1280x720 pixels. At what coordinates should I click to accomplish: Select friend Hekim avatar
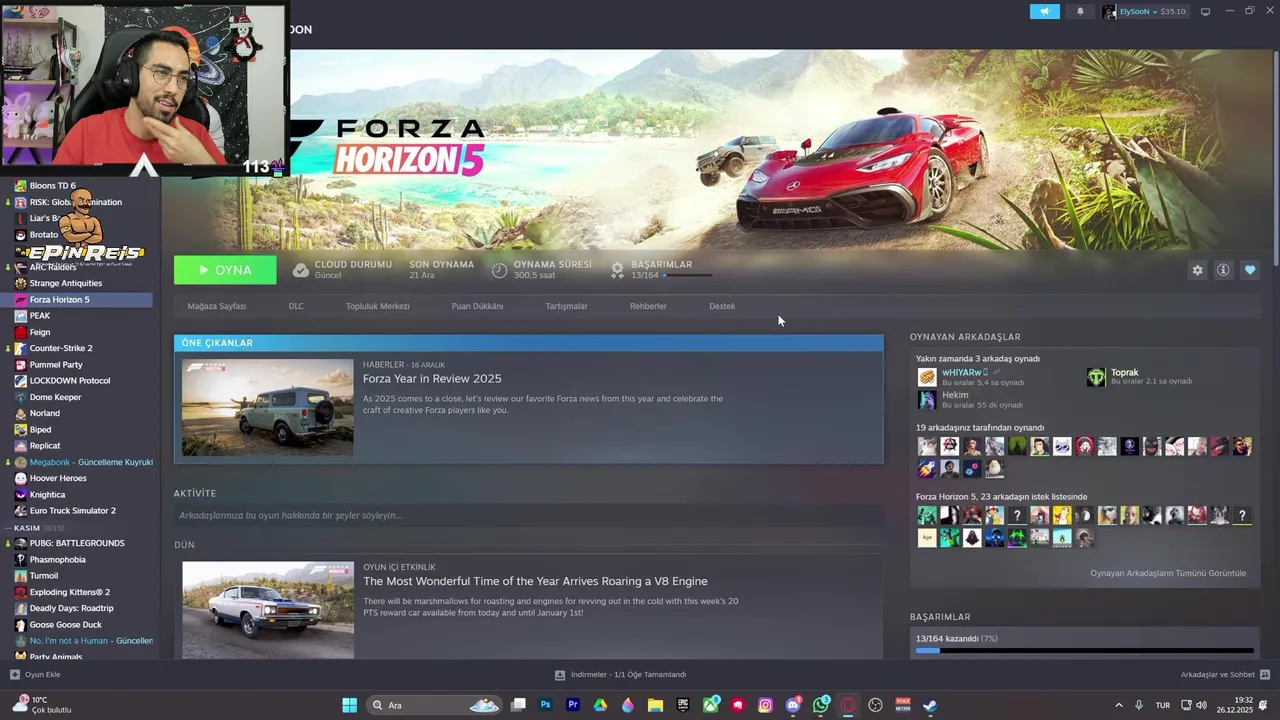(x=927, y=400)
